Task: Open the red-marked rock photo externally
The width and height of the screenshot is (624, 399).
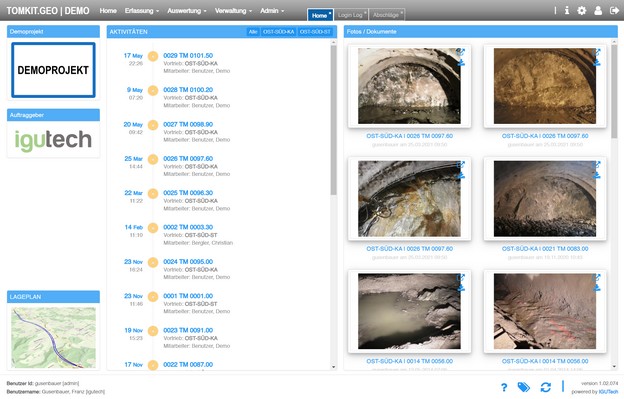Action: pos(596,277)
